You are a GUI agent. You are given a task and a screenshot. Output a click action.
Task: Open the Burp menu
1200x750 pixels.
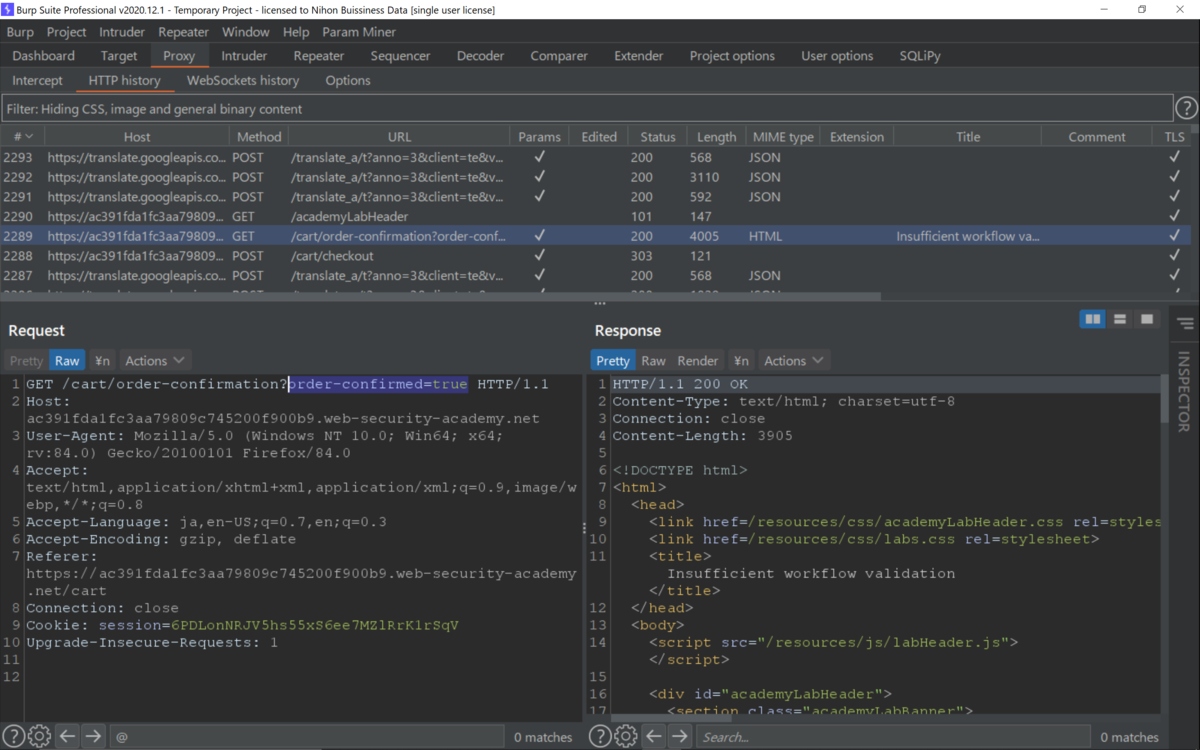(20, 32)
